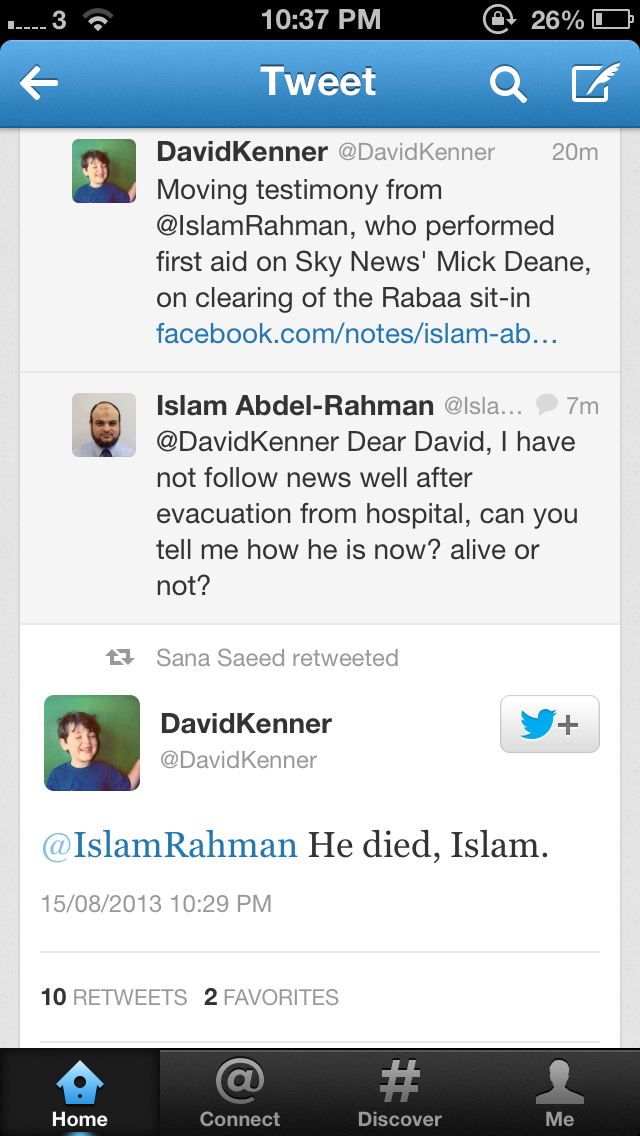Viewport: 640px width, 1136px height.
Task: Go to the Me tab
Action: [560, 1092]
